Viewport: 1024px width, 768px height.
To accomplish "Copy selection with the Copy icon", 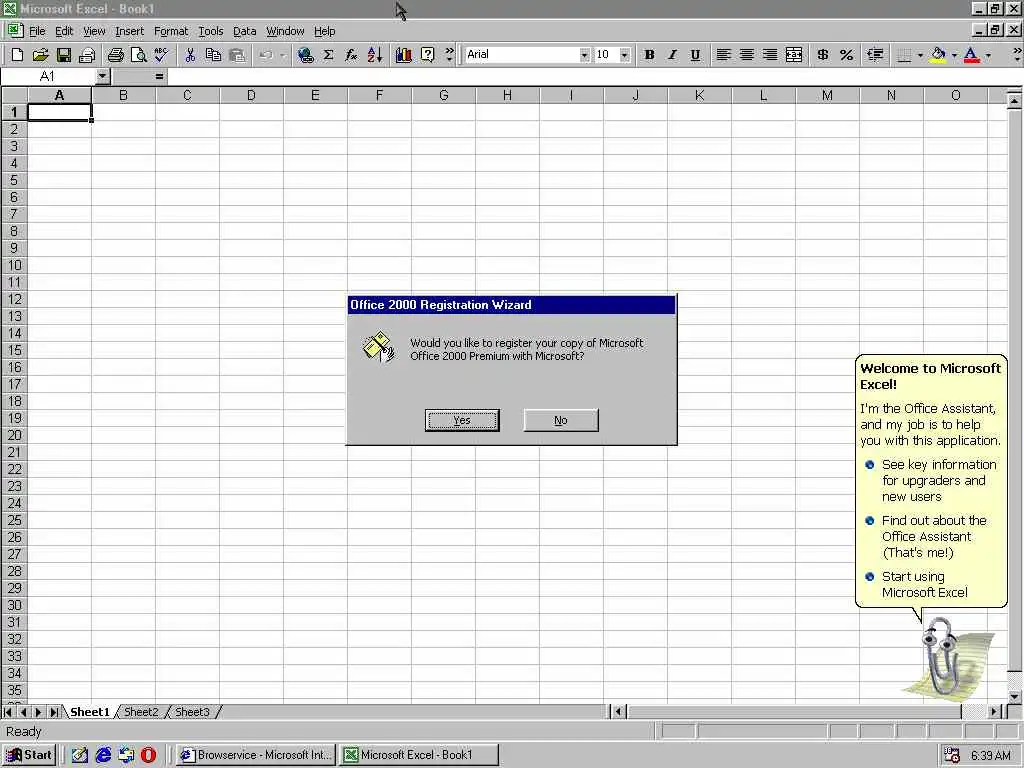I will point(213,55).
